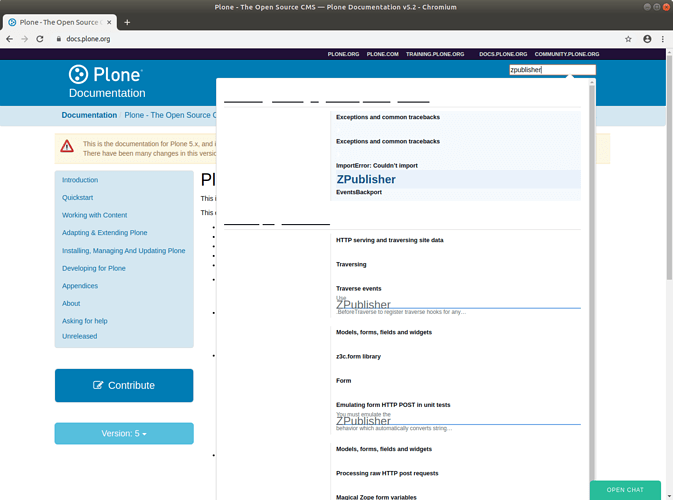Open Traverse events search result

click(x=358, y=289)
